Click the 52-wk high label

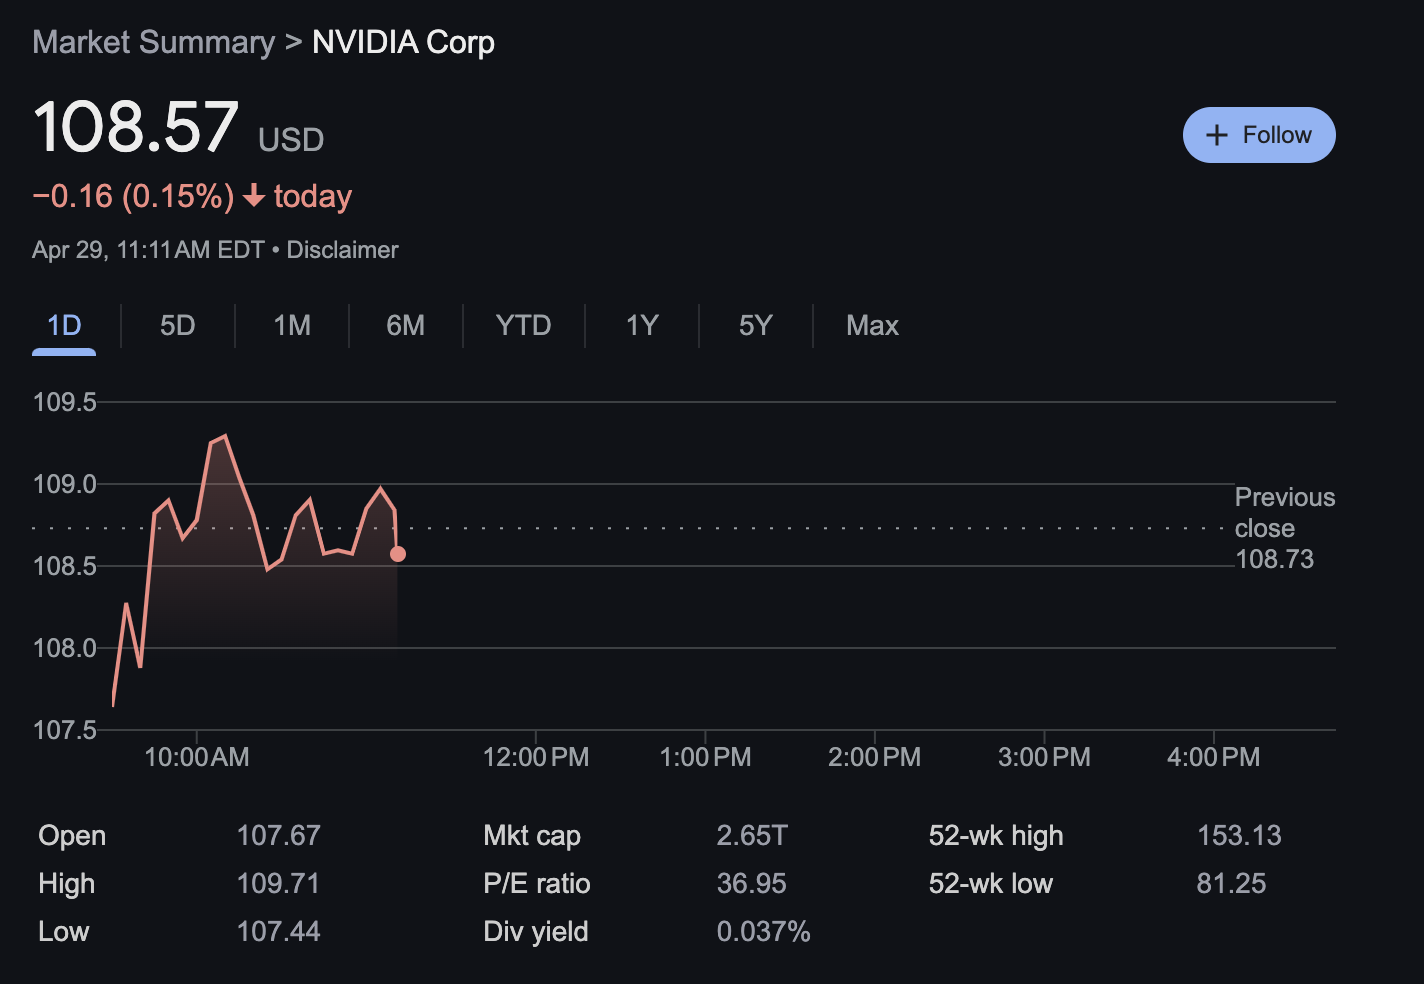point(996,836)
